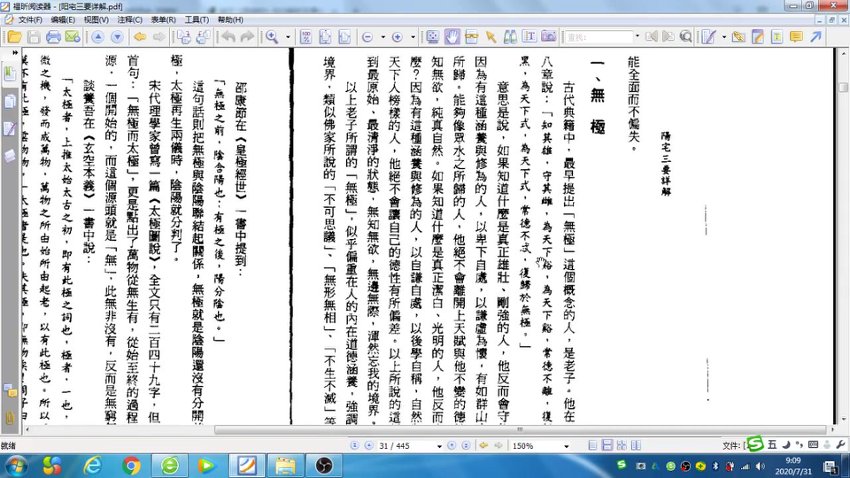The width and height of the screenshot is (850, 478).
Task: Open the 文件(F) menu
Action: pos(30,20)
